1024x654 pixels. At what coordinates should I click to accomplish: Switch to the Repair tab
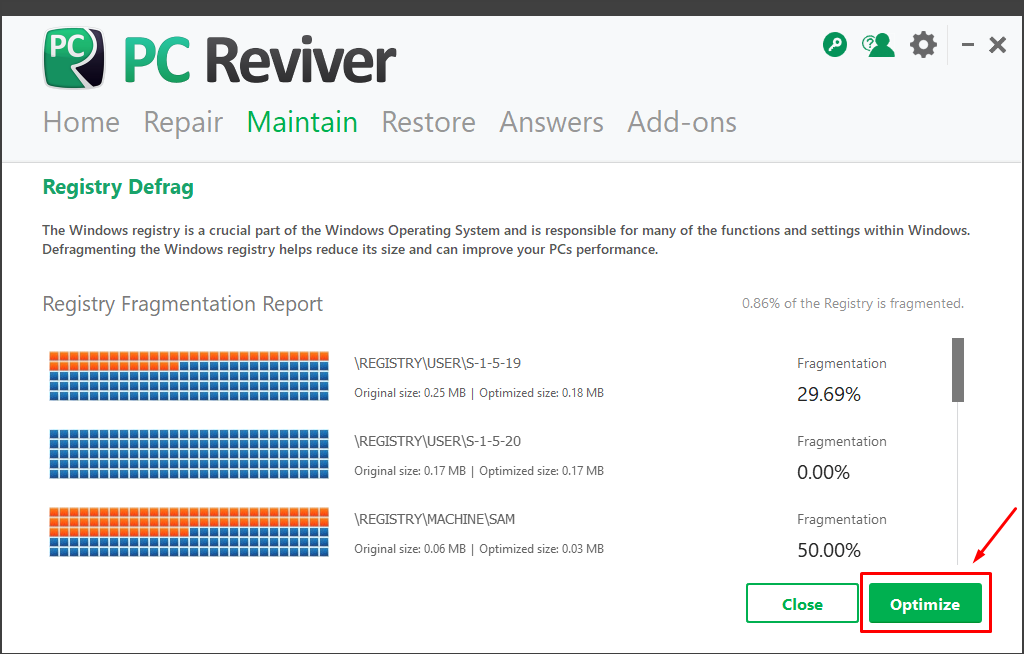coord(183,122)
